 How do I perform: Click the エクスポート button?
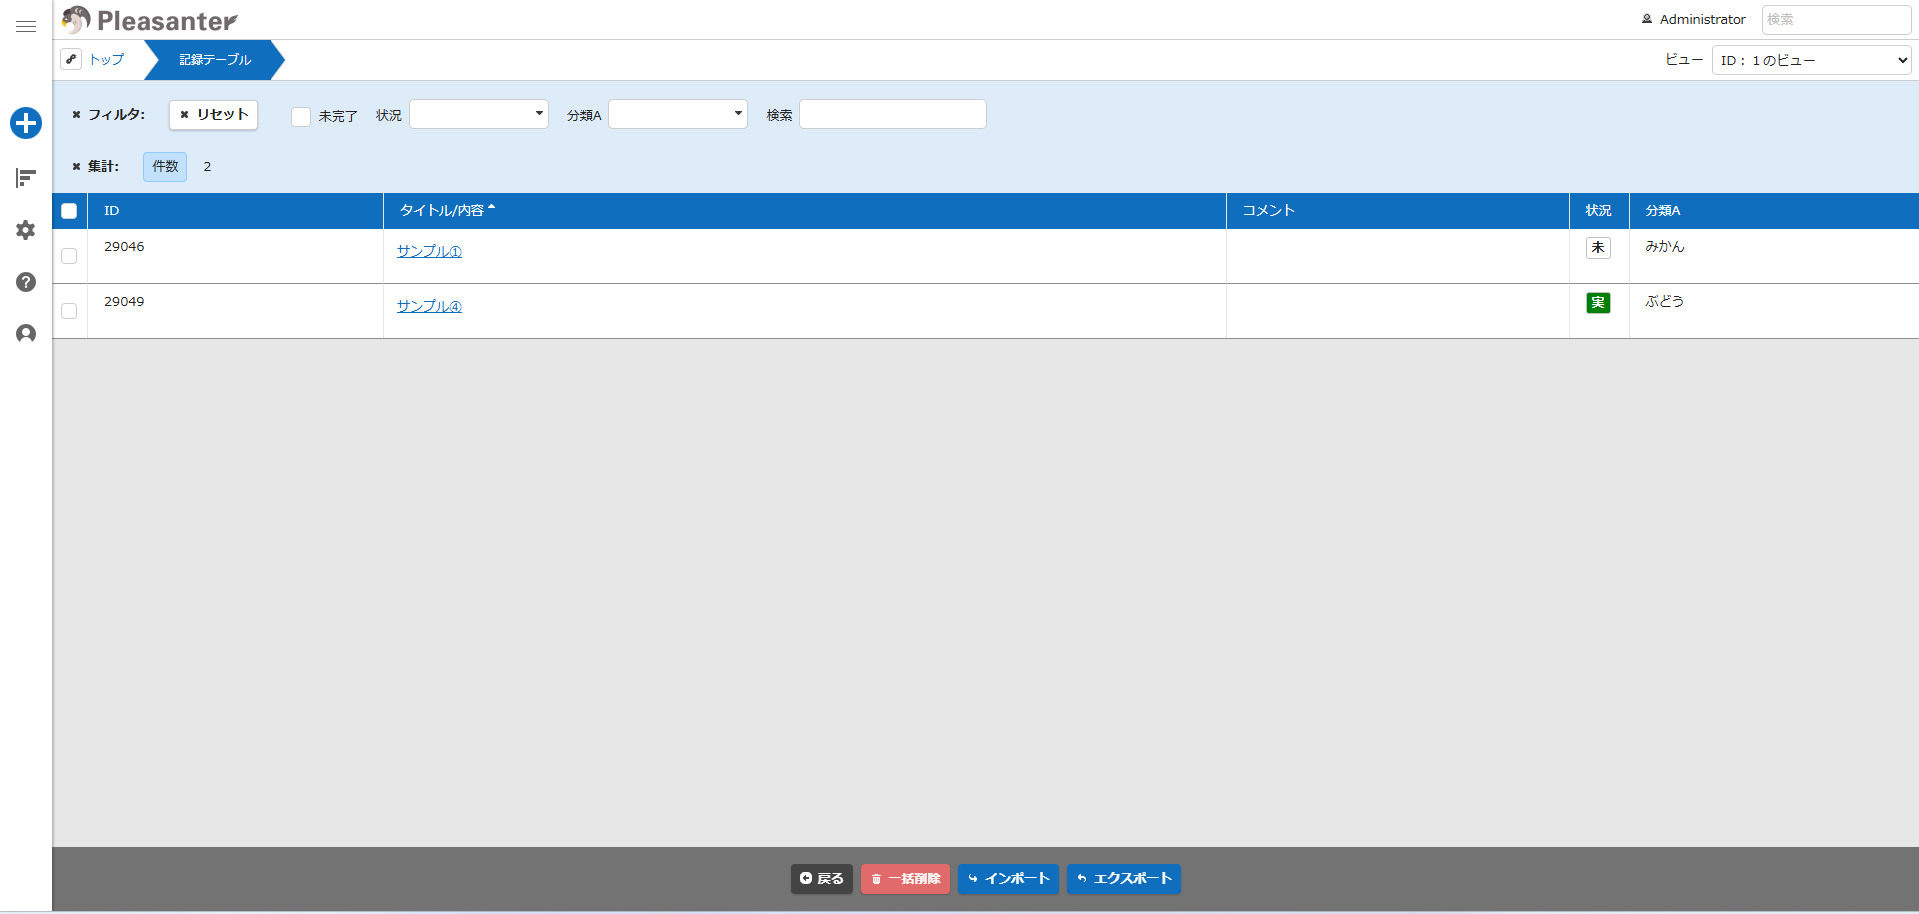[x=1124, y=879]
